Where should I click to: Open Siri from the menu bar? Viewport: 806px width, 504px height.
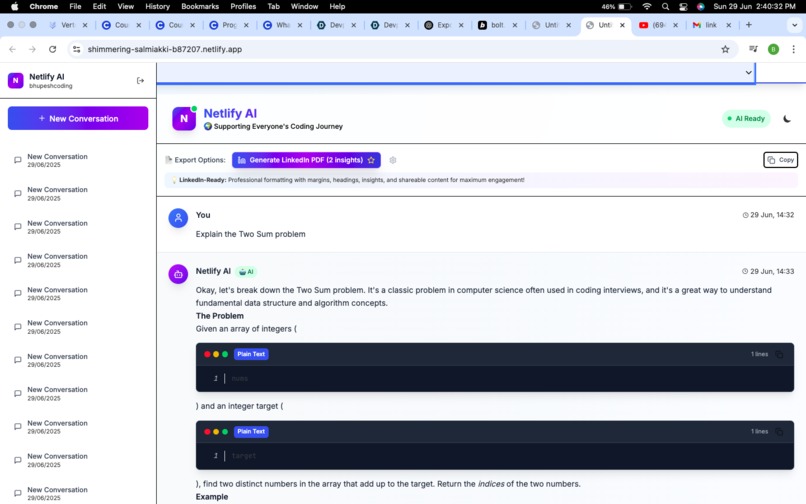coord(701,6)
